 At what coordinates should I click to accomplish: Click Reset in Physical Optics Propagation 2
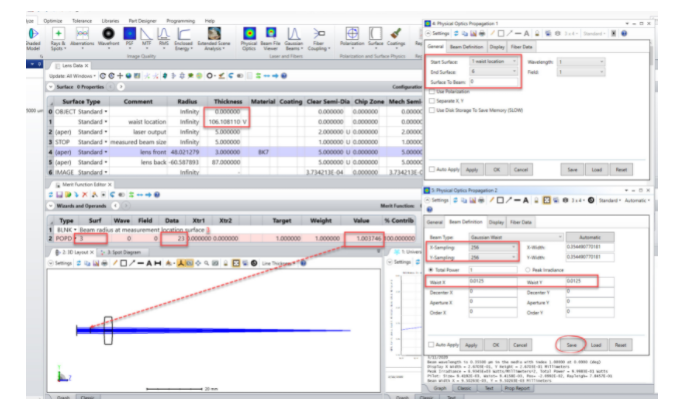pyautogui.click(x=620, y=345)
